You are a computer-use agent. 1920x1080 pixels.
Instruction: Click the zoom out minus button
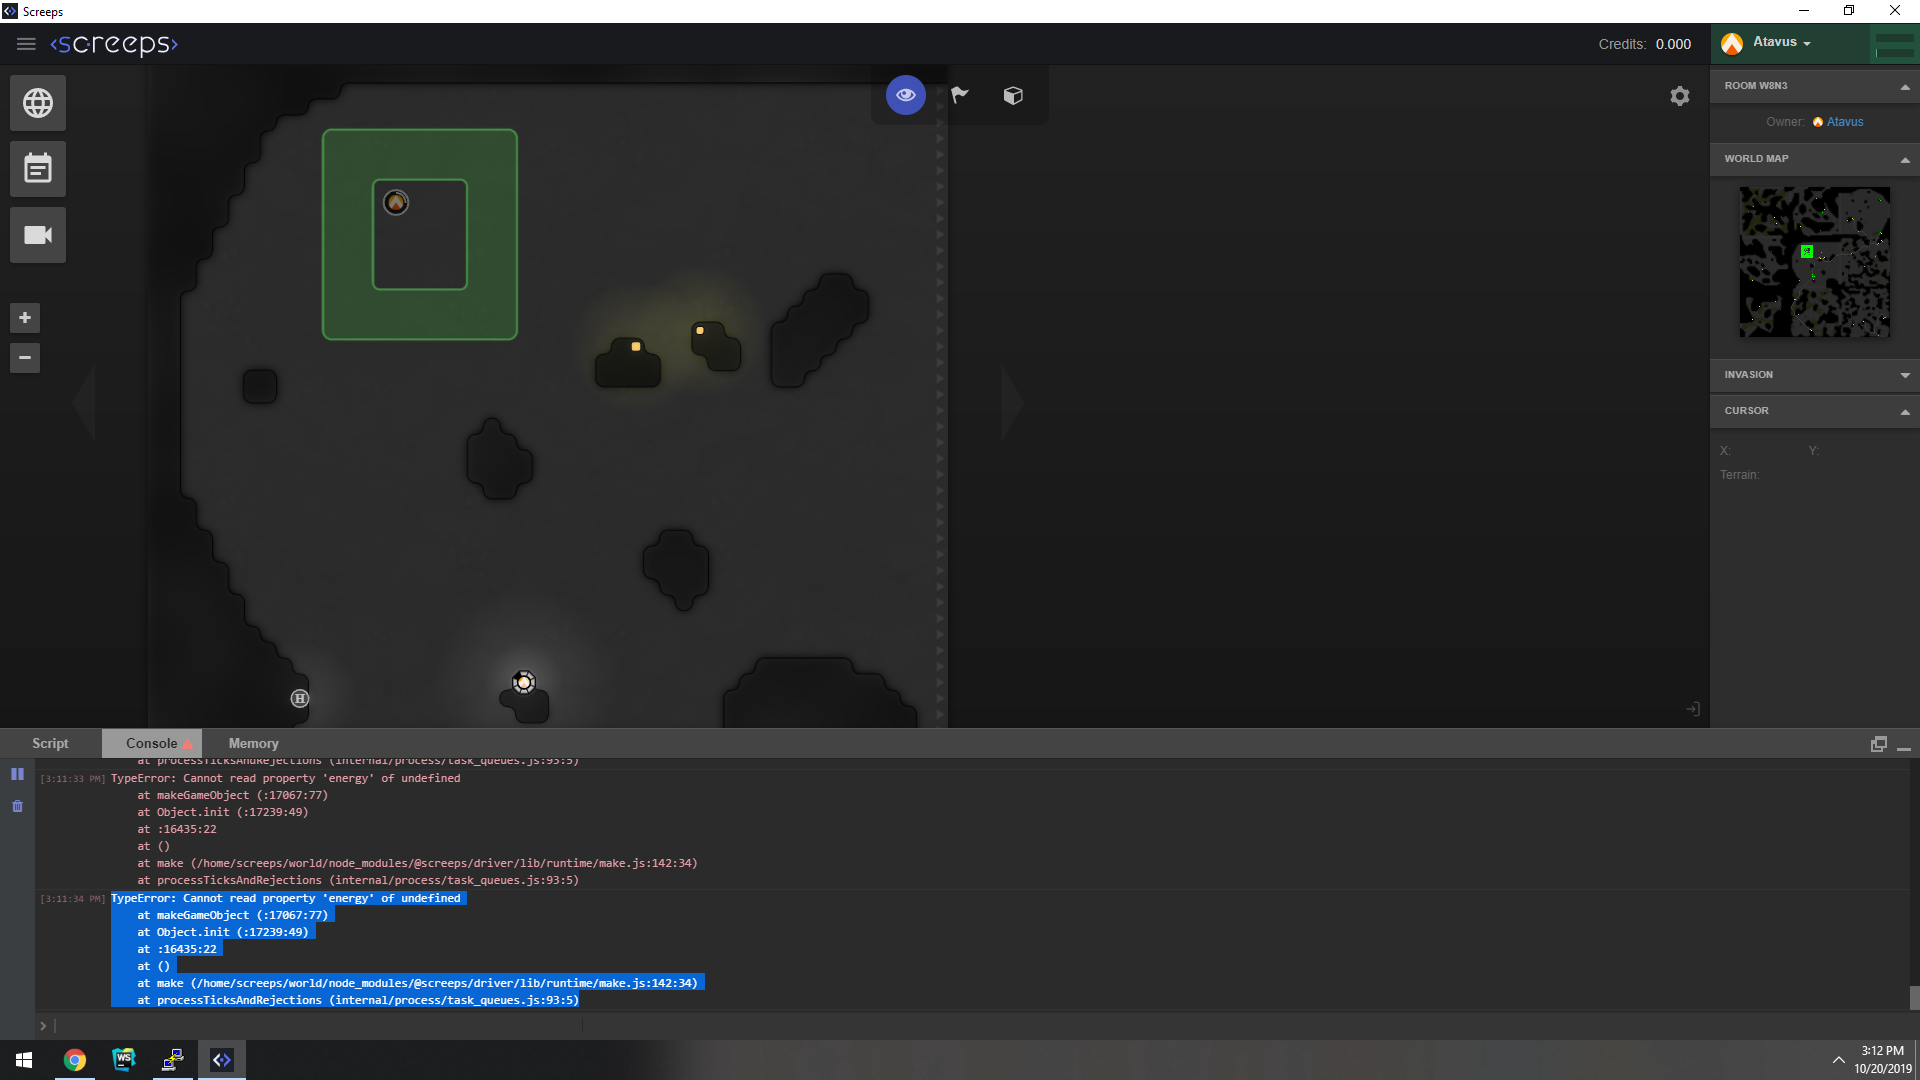tap(25, 357)
